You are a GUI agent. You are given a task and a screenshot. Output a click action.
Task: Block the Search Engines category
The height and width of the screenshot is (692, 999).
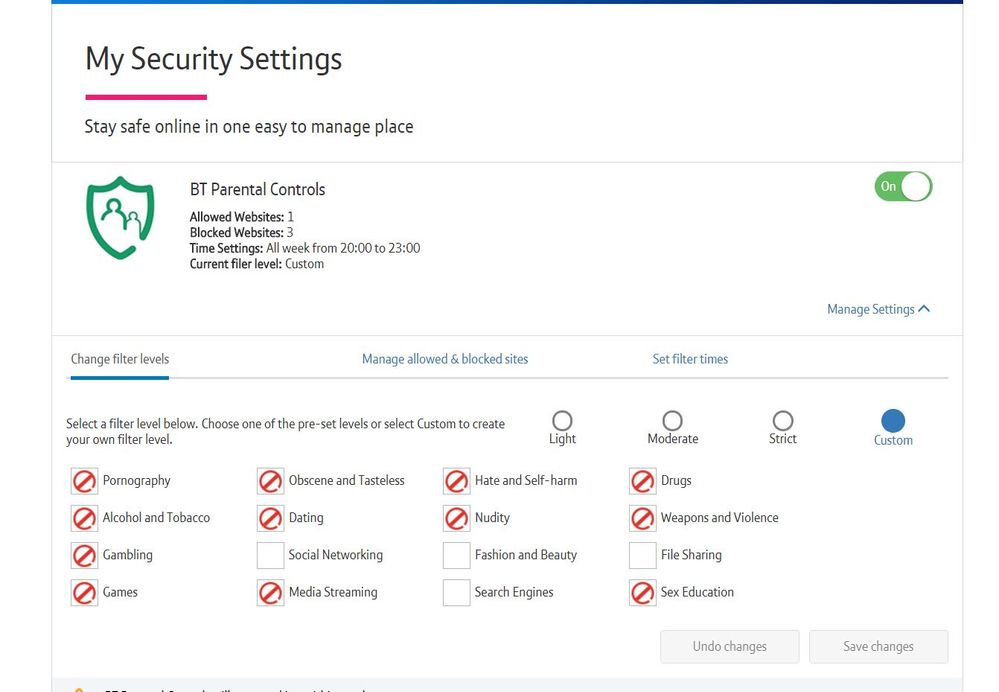456,593
